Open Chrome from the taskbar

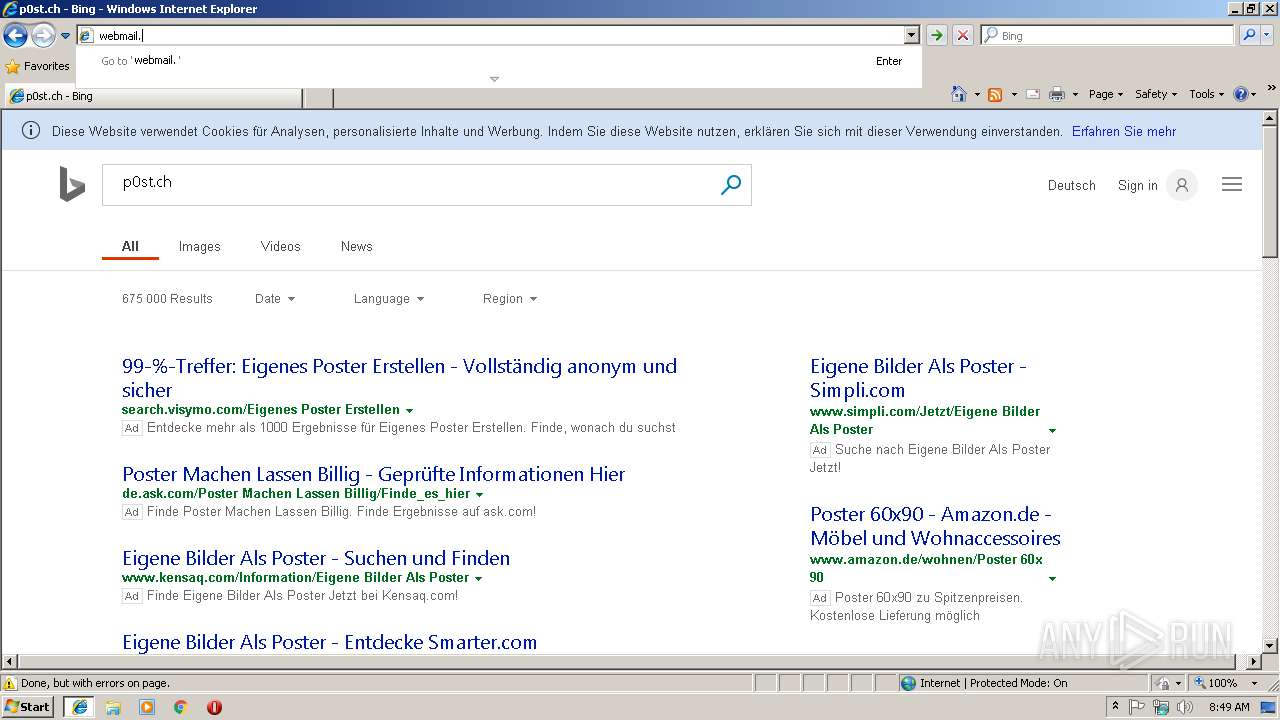[x=180, y=707]
